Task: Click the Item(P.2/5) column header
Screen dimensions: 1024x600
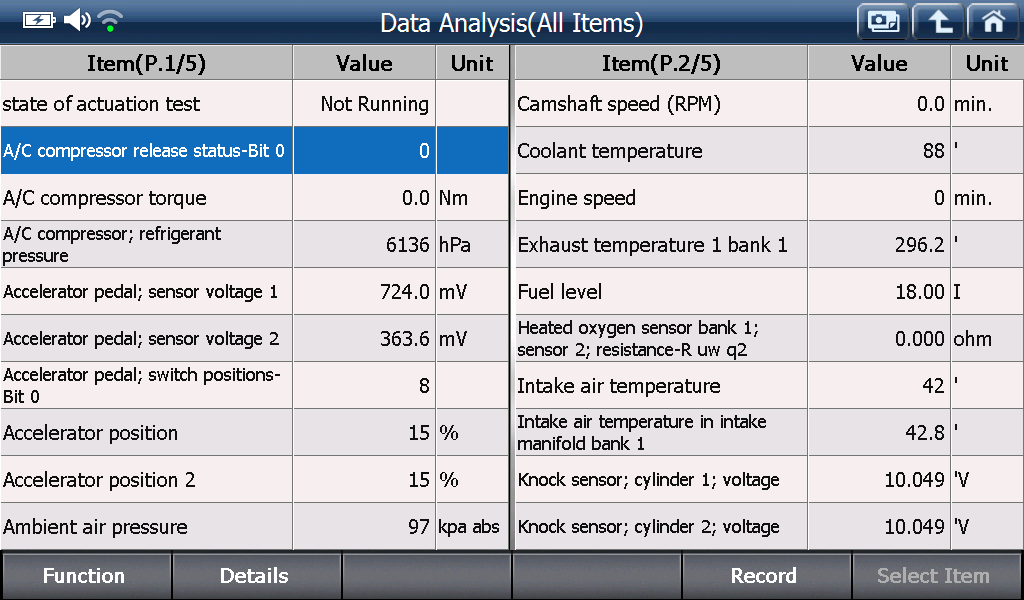Action: (x=661, y=63)
